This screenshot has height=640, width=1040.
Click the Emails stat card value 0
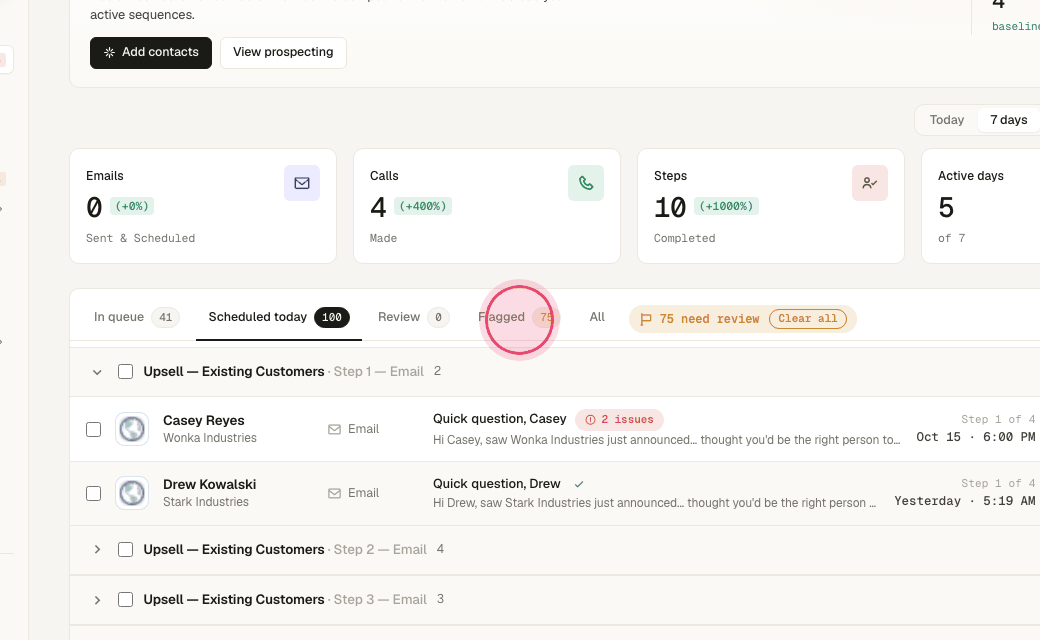94,208
